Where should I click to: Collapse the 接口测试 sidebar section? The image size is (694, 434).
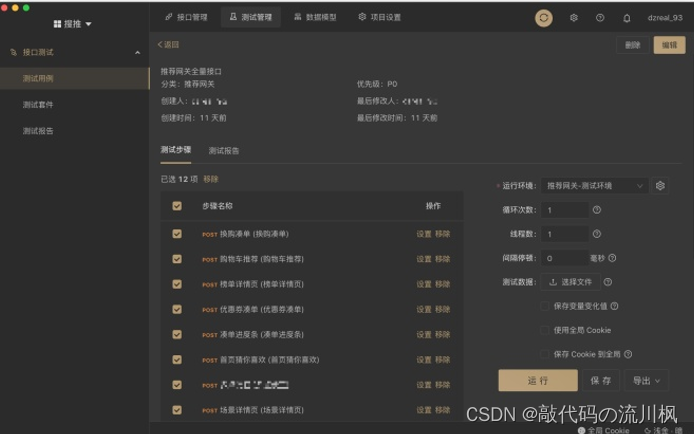138,53
